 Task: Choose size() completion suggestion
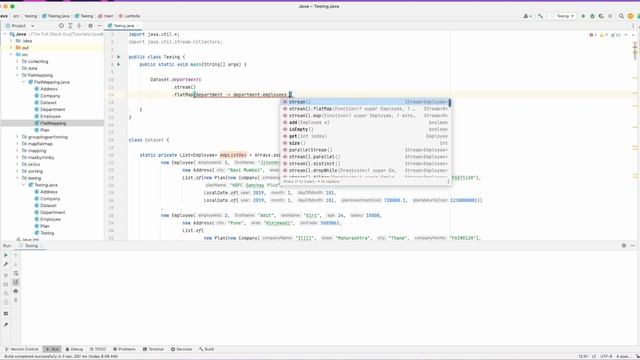click(365, 143)
